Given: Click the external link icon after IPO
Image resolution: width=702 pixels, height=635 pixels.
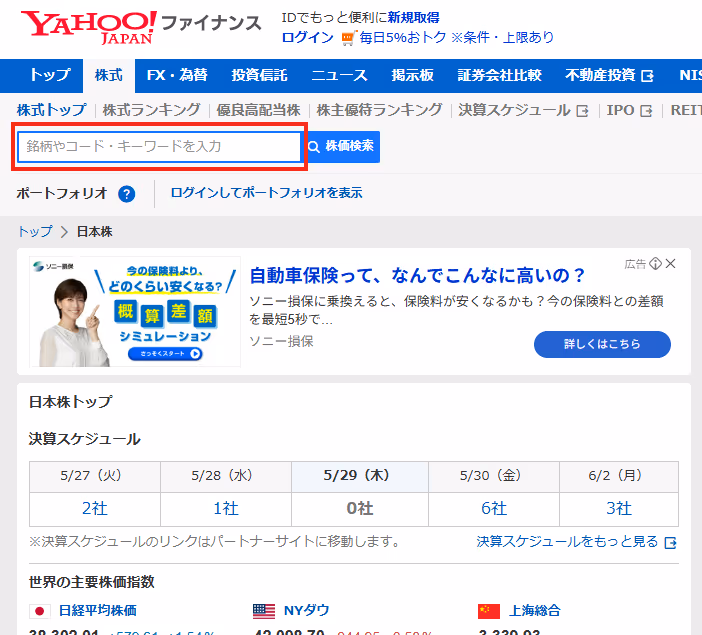Looking at the screenshot, I should [646, 111].
